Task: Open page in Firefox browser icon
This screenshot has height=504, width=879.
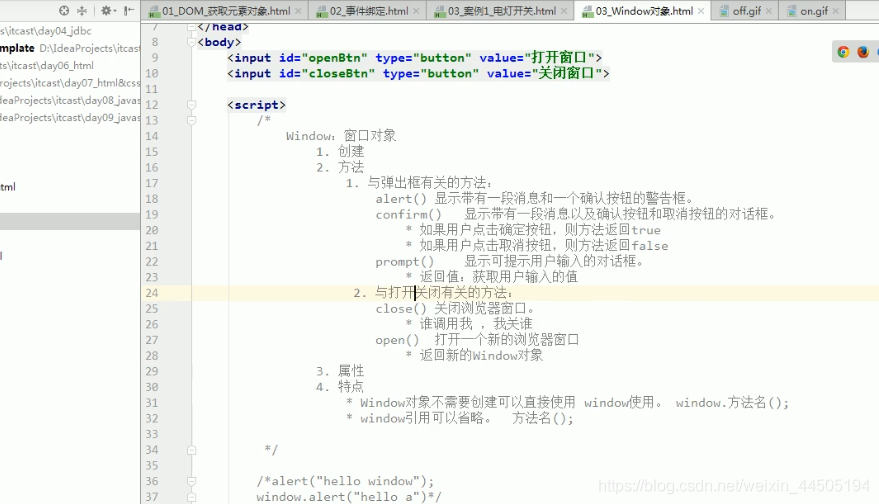Action: pos(863,52)
